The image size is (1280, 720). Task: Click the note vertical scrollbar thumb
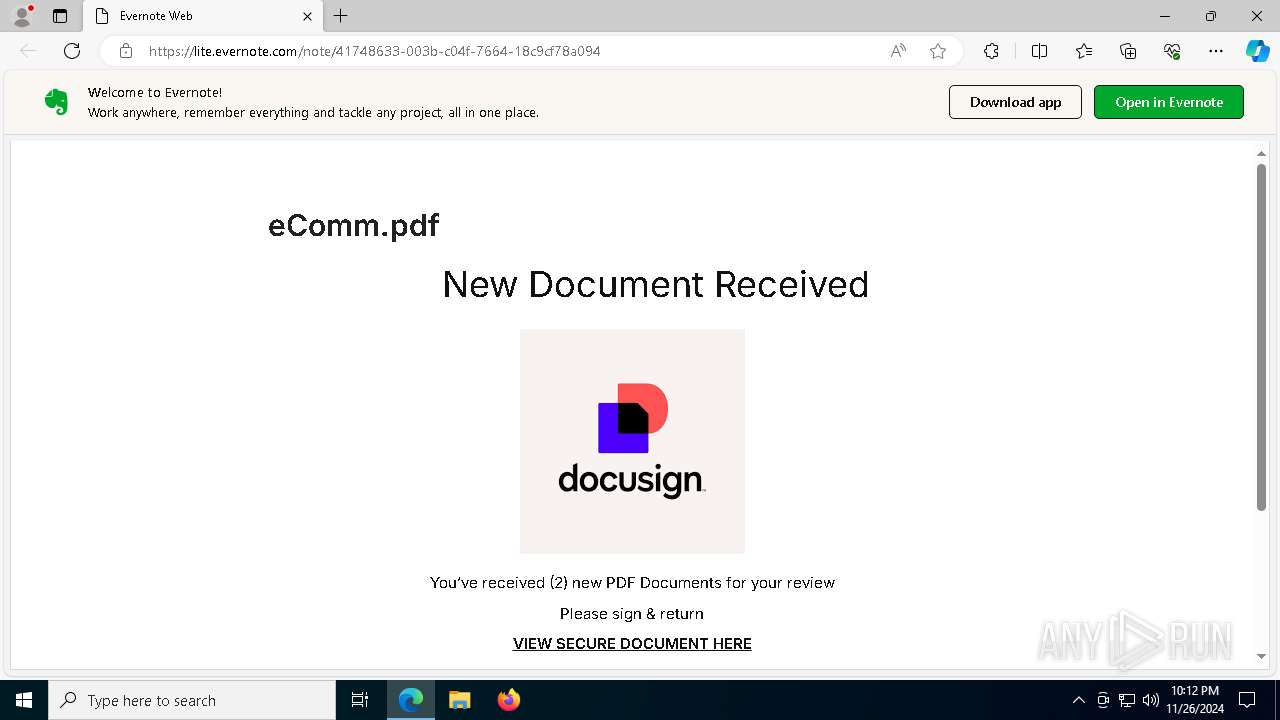pyautogui.click(x=1261, y=337)
